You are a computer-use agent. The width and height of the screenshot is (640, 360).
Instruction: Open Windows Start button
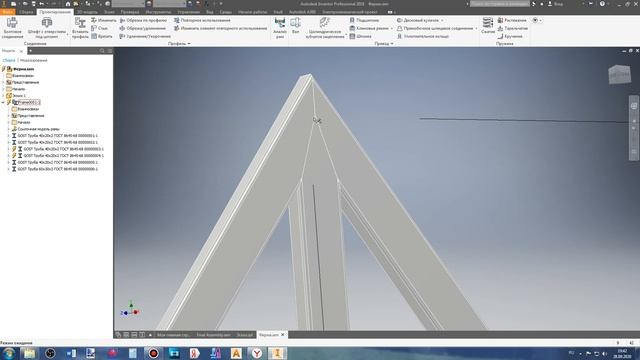[8, 353]
